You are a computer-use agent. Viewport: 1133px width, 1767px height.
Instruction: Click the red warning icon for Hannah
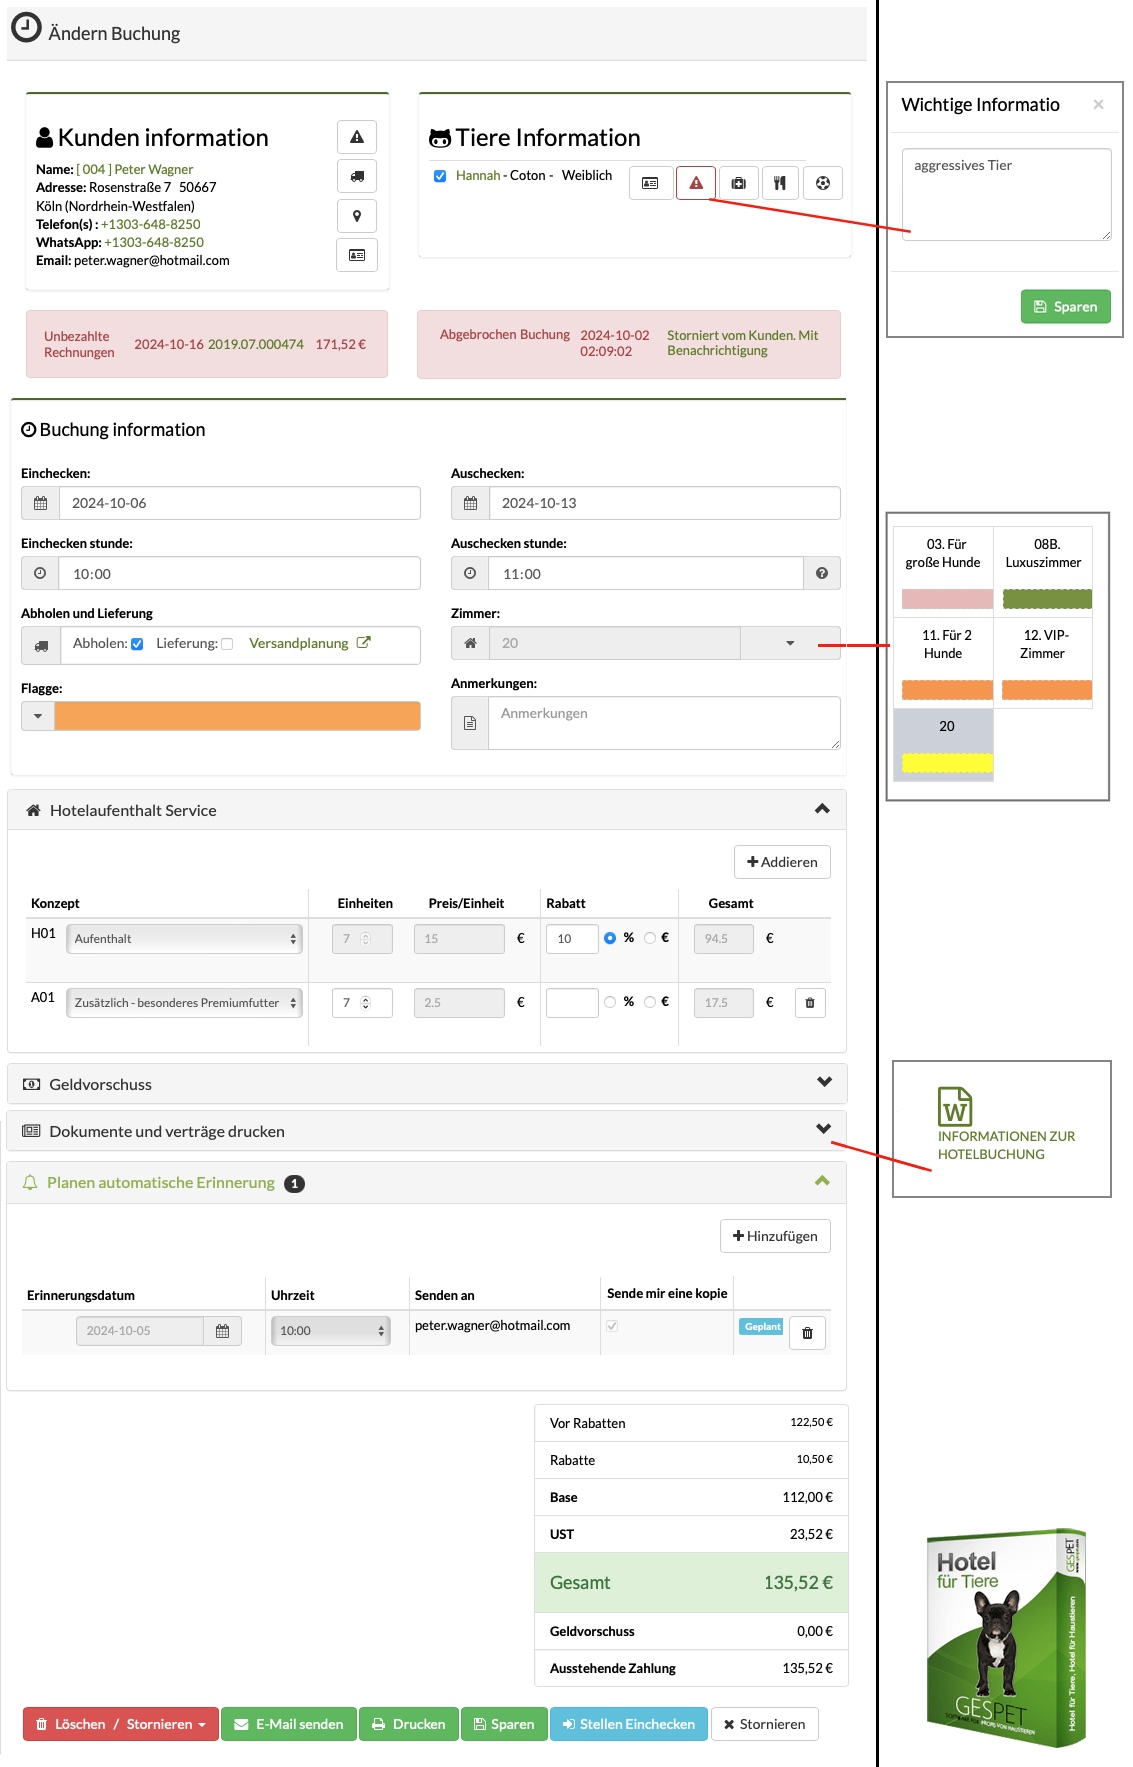click(x=696, y=183)
